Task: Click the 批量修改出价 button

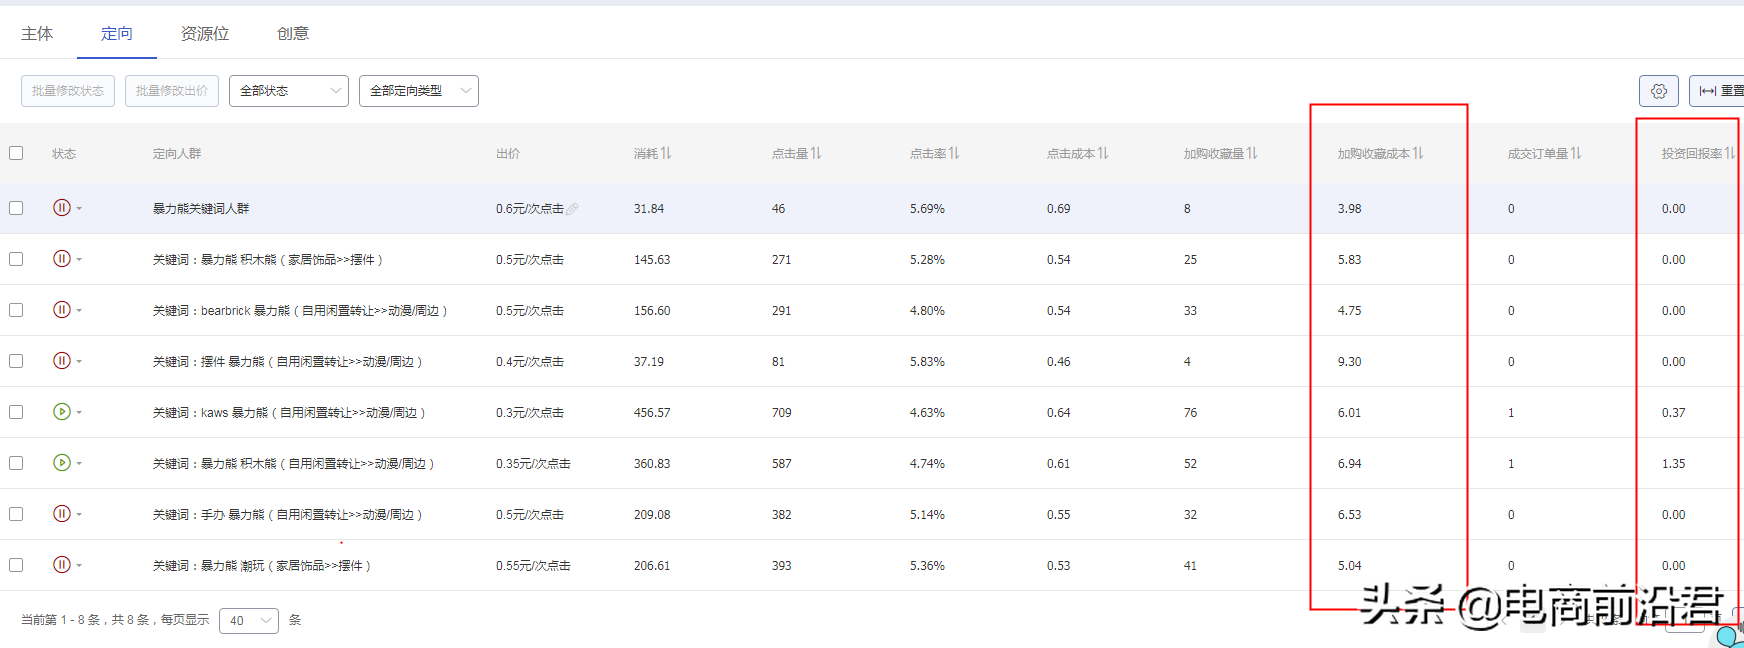Action: [172, 91]
